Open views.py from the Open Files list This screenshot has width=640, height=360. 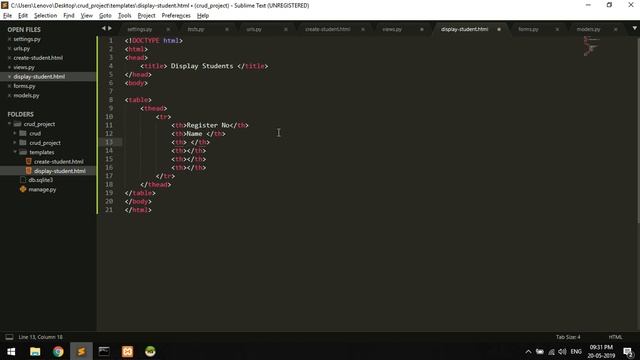click(x=24, y=67)
